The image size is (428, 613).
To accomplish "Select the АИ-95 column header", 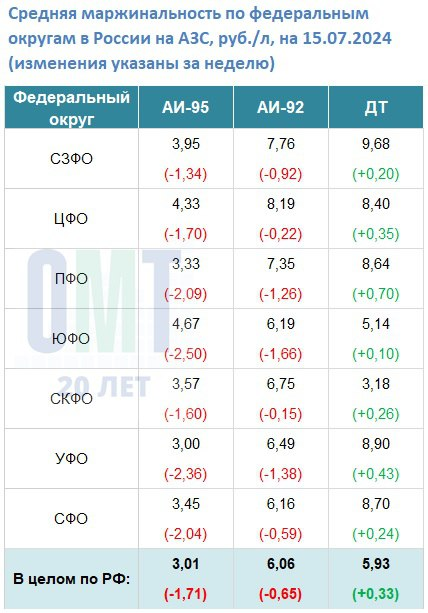I will click(186, 108).
